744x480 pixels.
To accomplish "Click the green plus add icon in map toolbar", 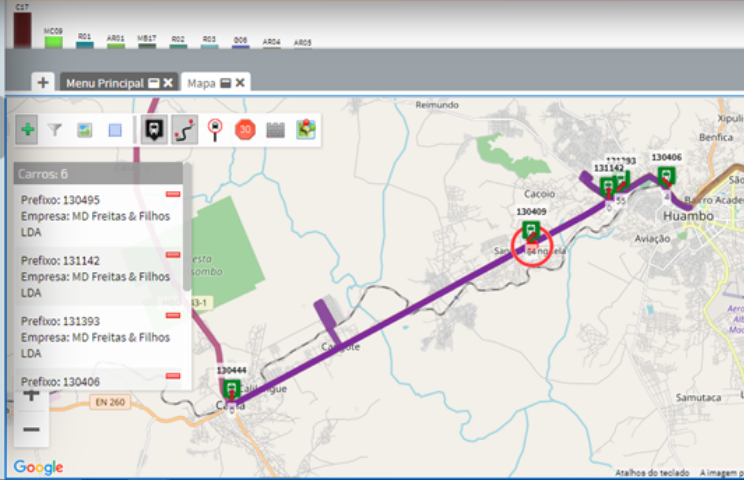I will pyautogui.click(x=28, y=130).
